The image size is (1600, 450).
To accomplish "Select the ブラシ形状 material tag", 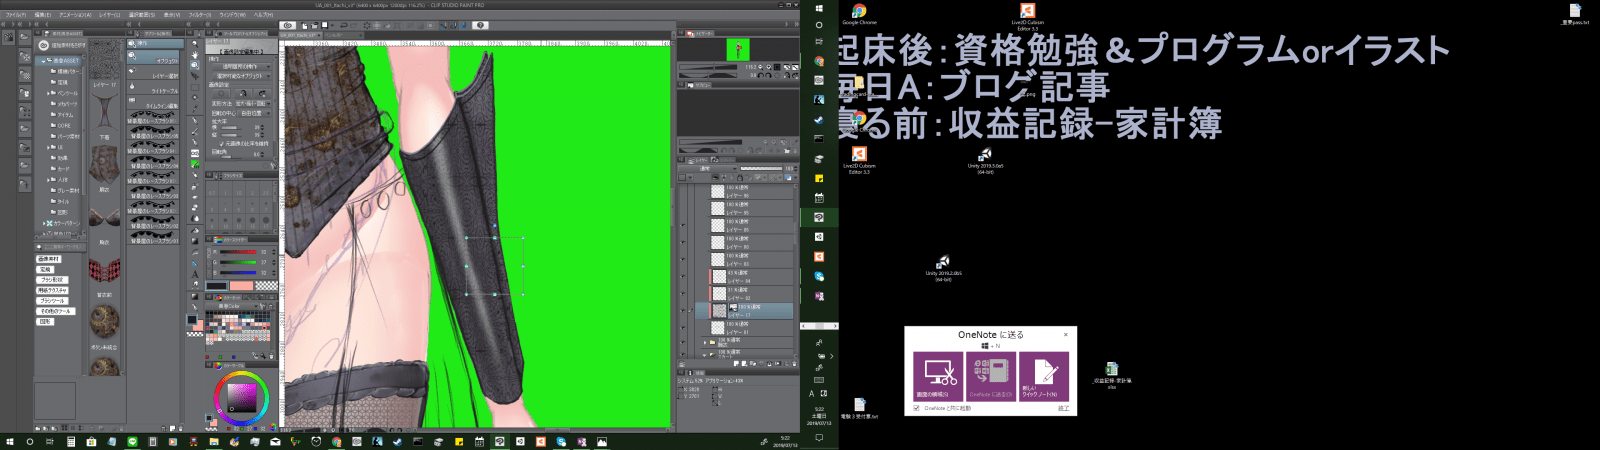I will point(52,280).
